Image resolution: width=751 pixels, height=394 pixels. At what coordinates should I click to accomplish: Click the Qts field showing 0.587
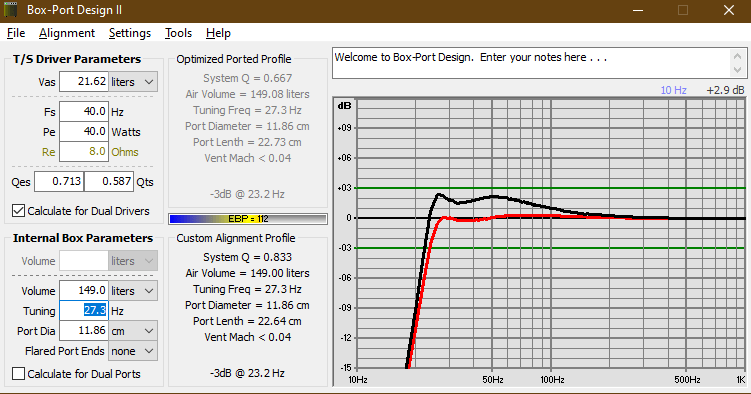coord(109,182)
